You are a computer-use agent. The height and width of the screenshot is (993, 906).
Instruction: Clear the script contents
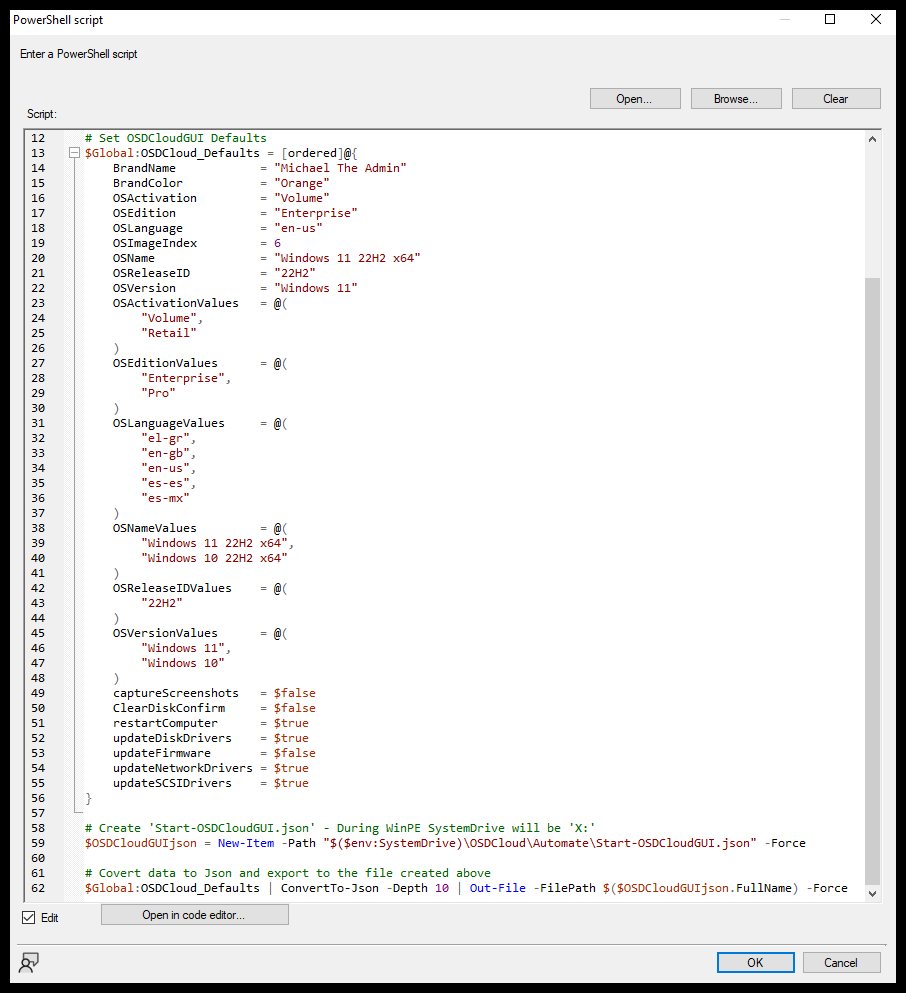[x=836, y=98]
